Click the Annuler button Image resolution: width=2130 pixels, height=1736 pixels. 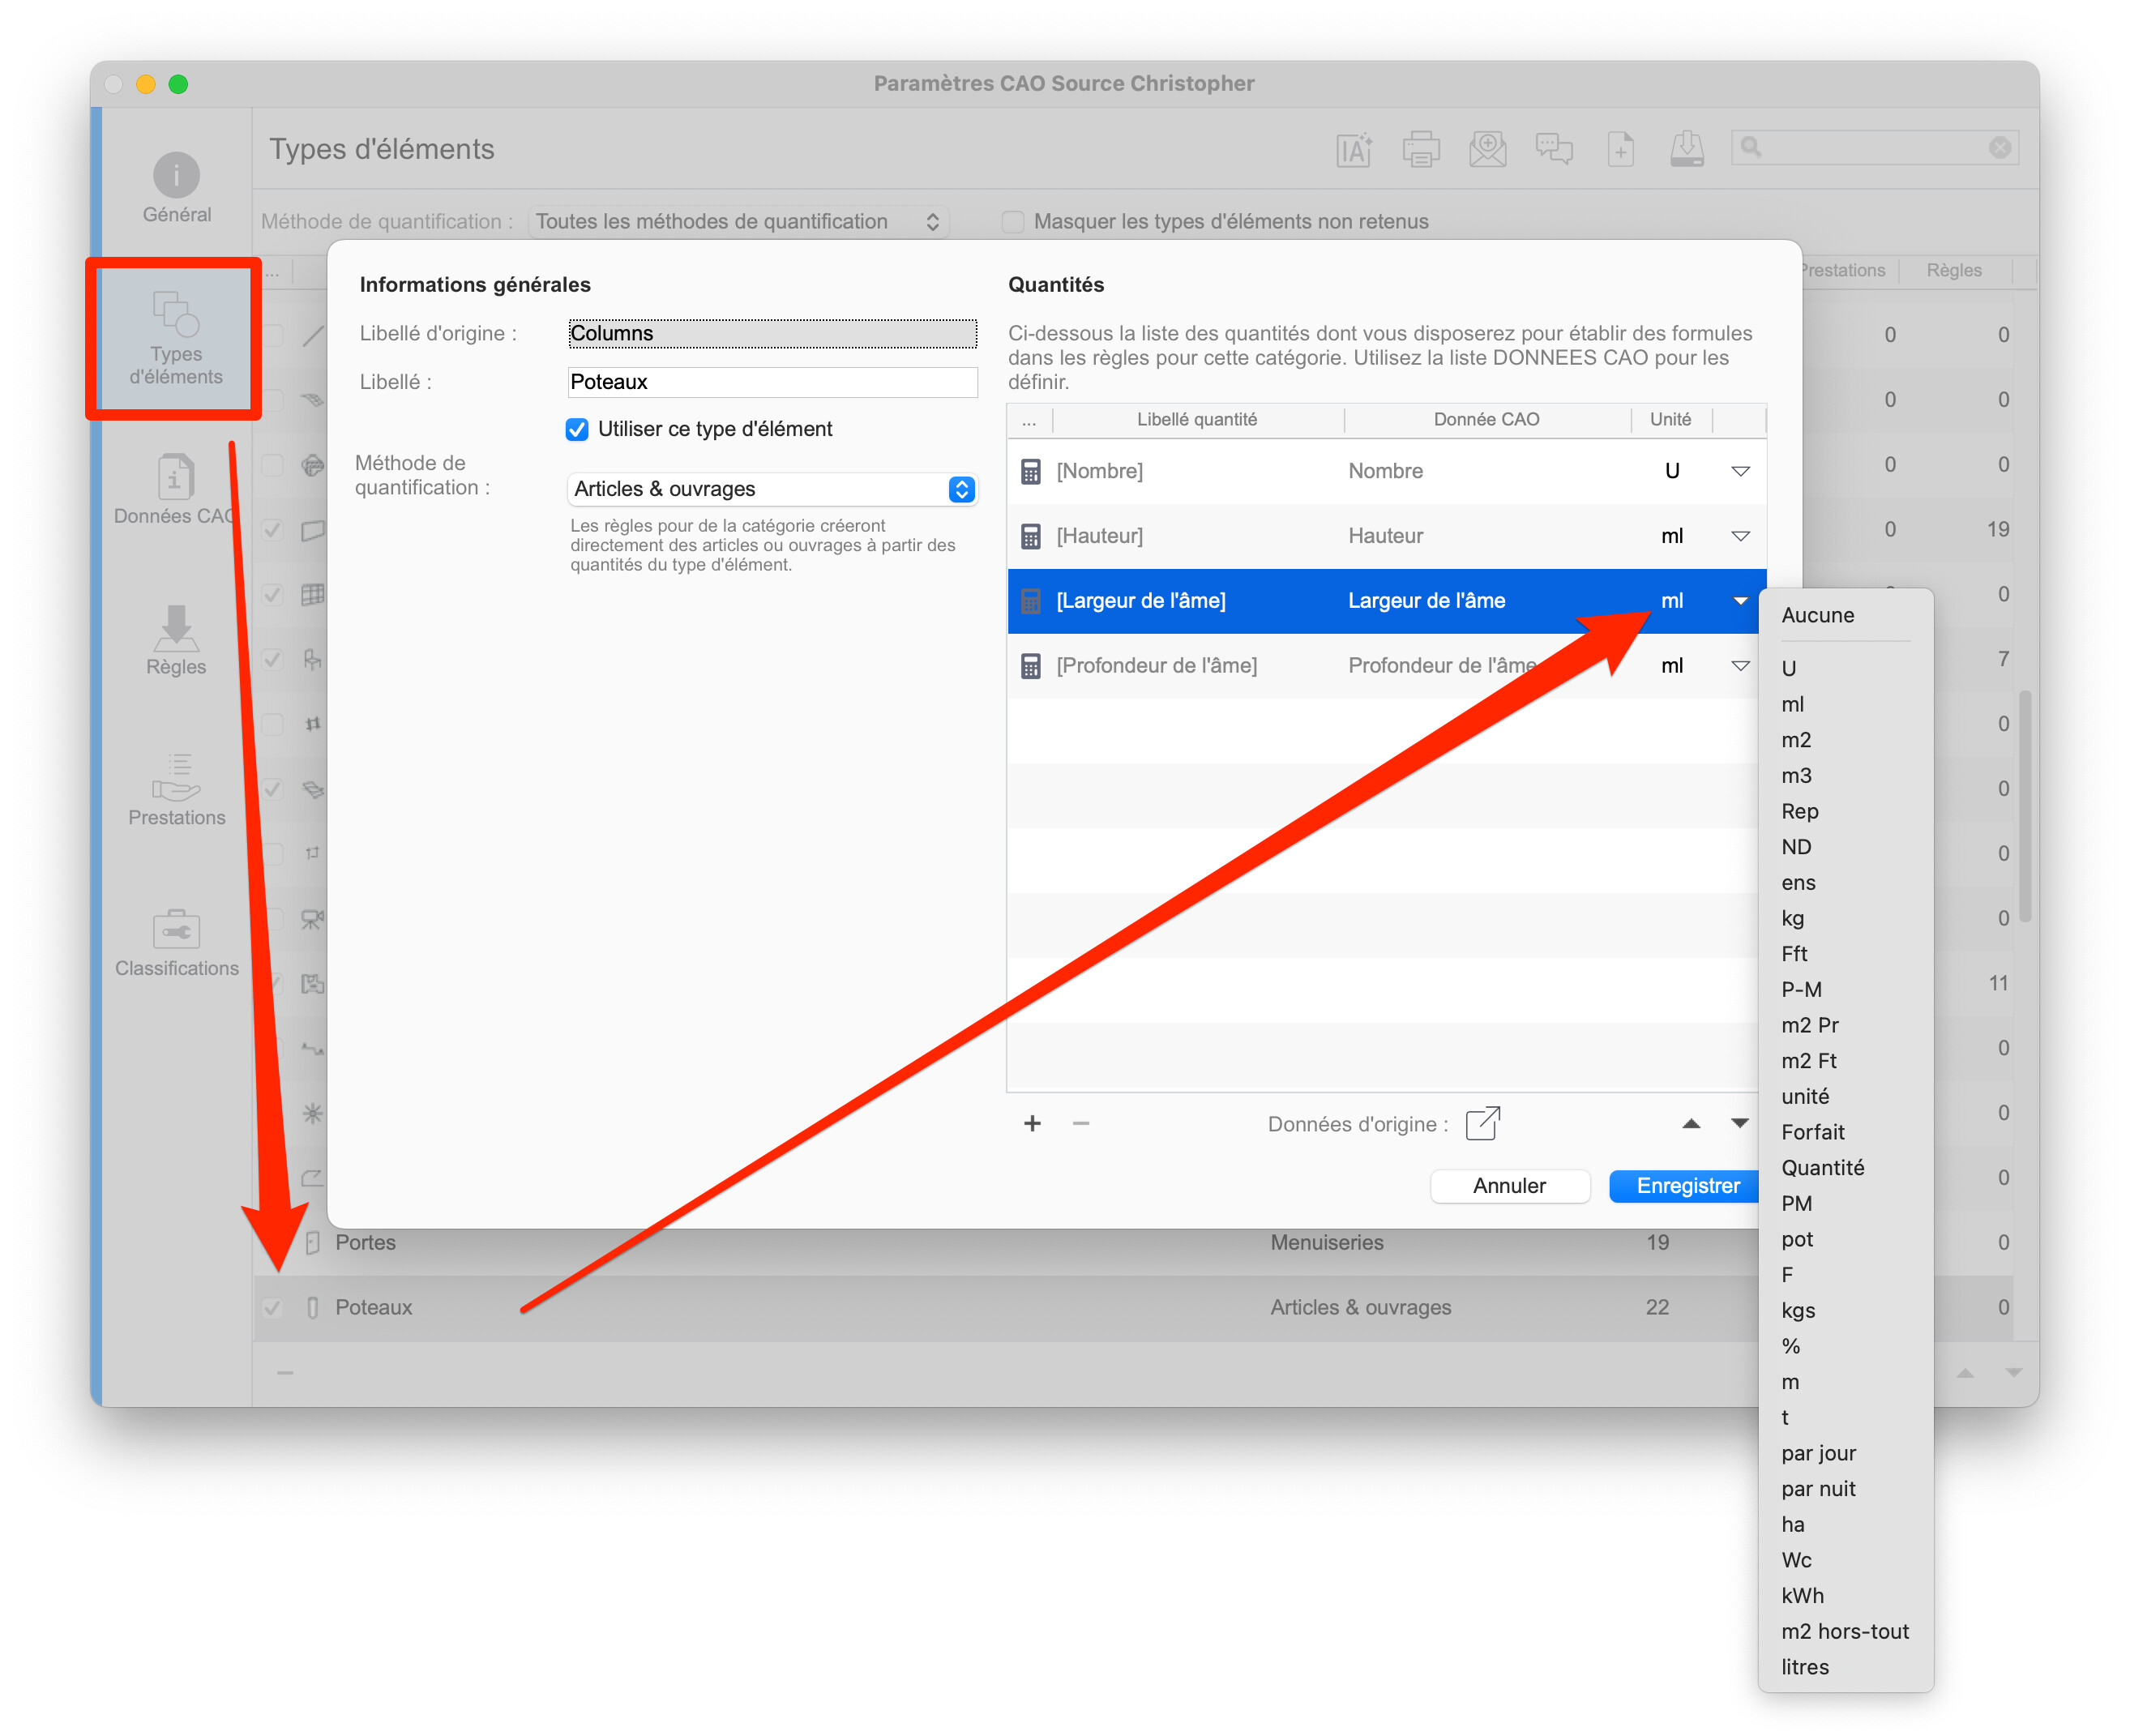[x=1509, y=1185]
